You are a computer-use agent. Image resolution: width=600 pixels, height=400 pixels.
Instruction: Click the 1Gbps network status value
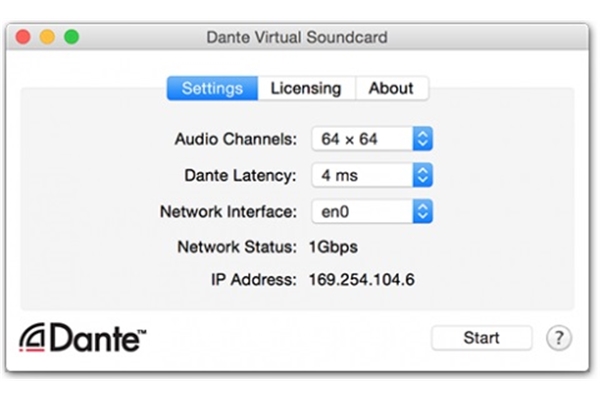pyautogui.click(x=333, y=247)
